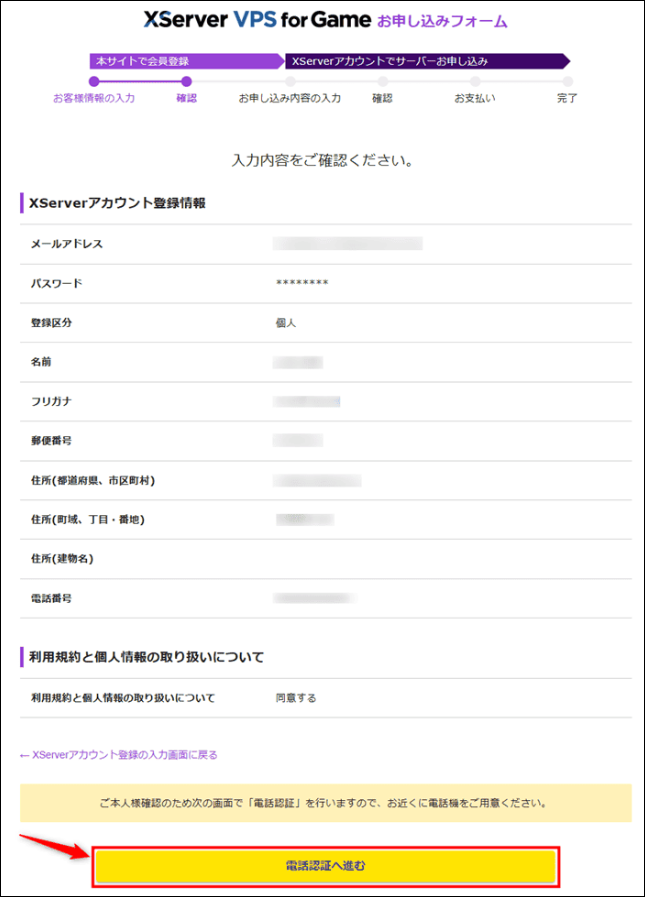Click the XServerアカウントでサーバーお申し込み banner
Viewport: 645px width, 897px height.
pyautogui.click(x=428, y=61)
